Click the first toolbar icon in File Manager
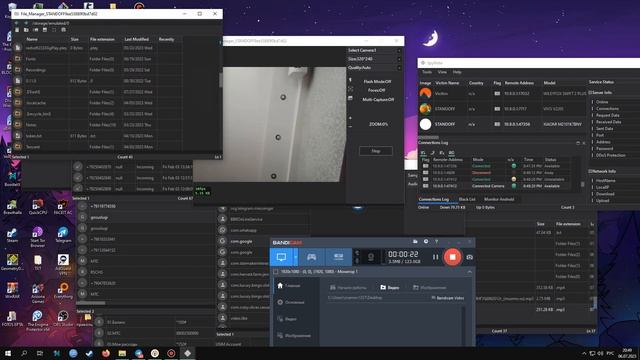Screen dimensions: 640x360 tap(17, 30)
